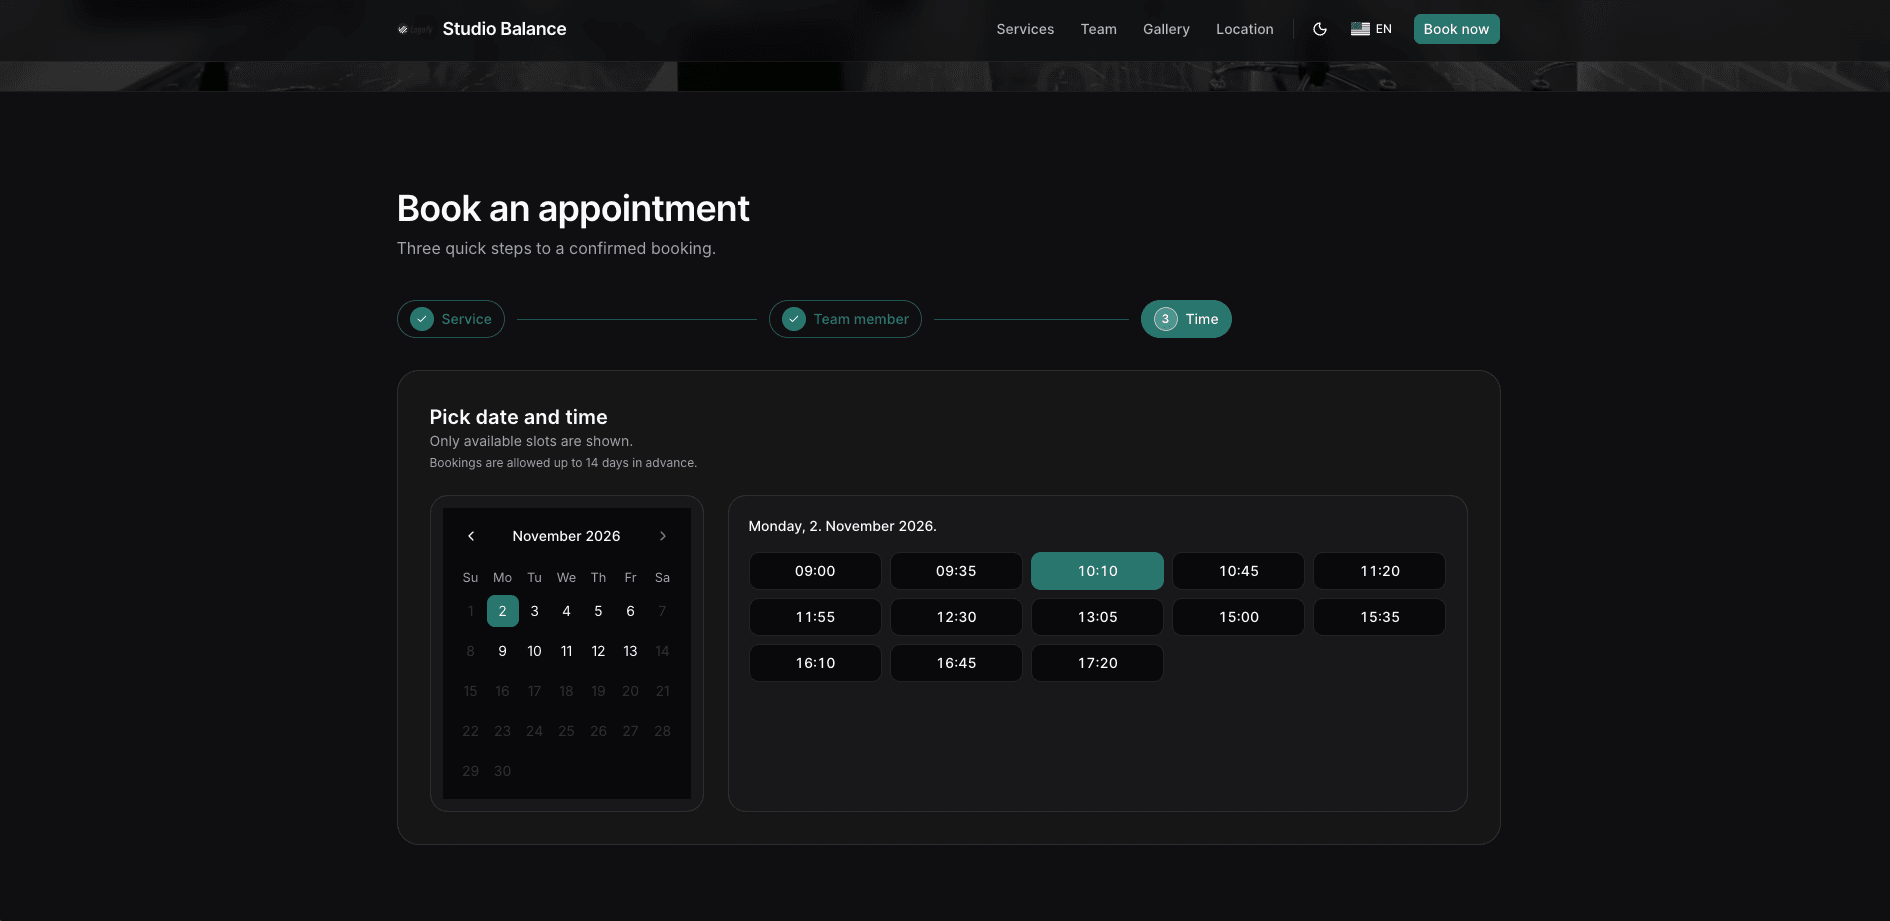This screenshot has width=1890, height=921.
Task: Select the 09:35 time slot
Action: pyautogui.click(x=956, y=571)
